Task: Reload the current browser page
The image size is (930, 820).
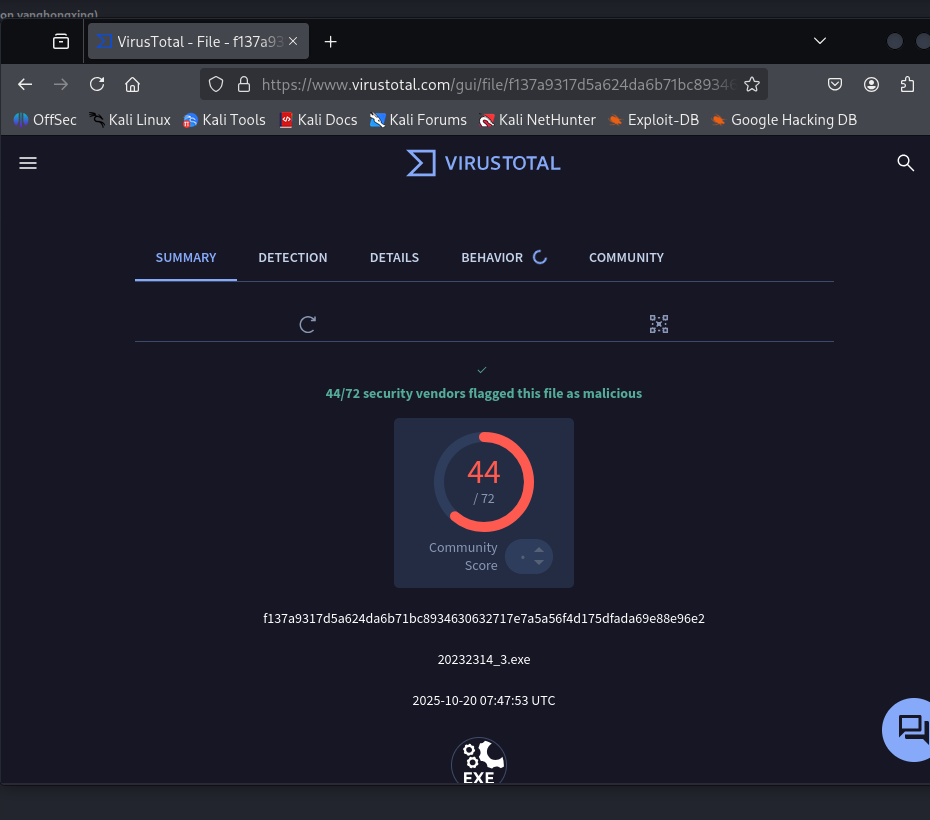Action: (97, 84)
